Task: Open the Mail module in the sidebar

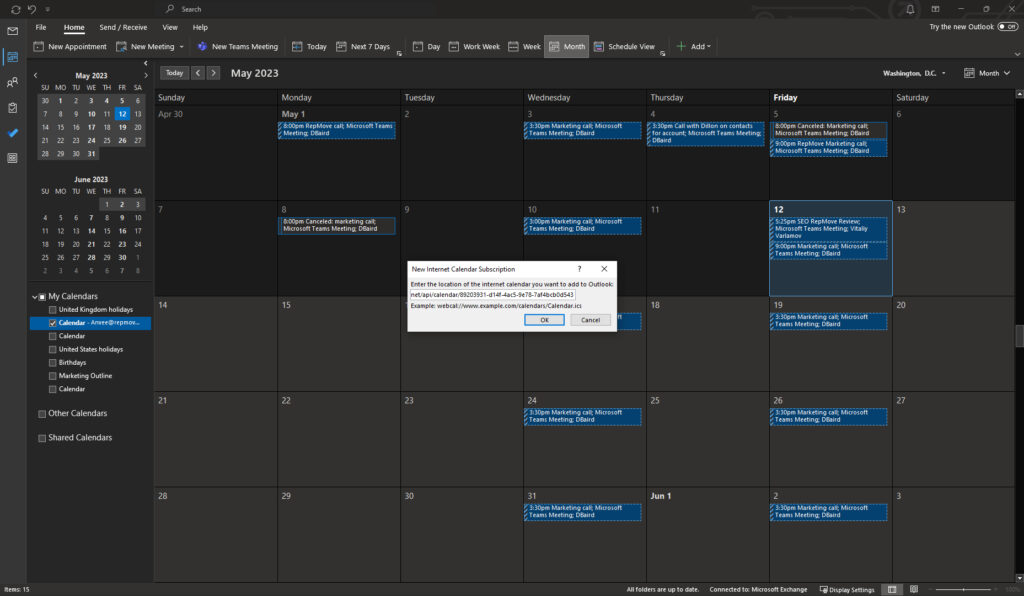Action: click(12, 31)
